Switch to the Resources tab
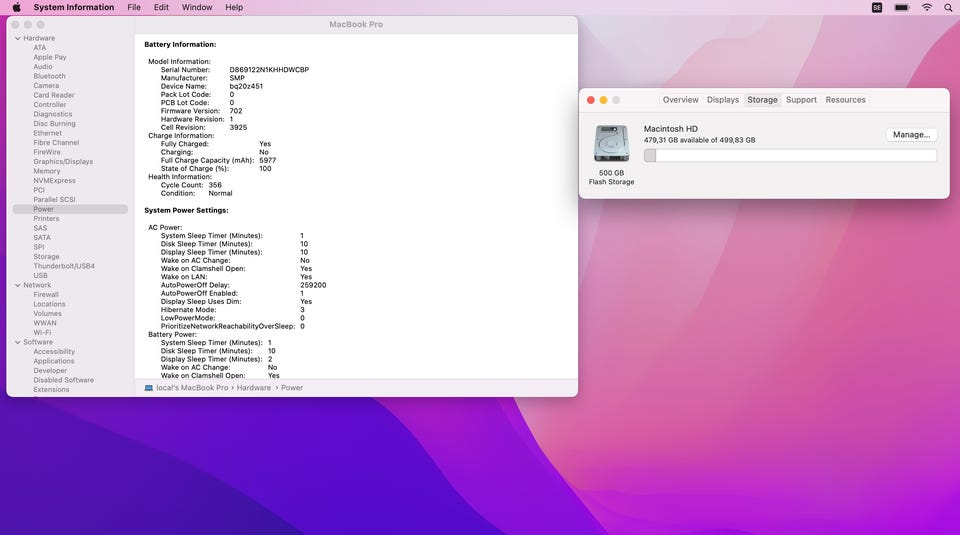Screen dimensions: 960x535 tap(845, 100)
